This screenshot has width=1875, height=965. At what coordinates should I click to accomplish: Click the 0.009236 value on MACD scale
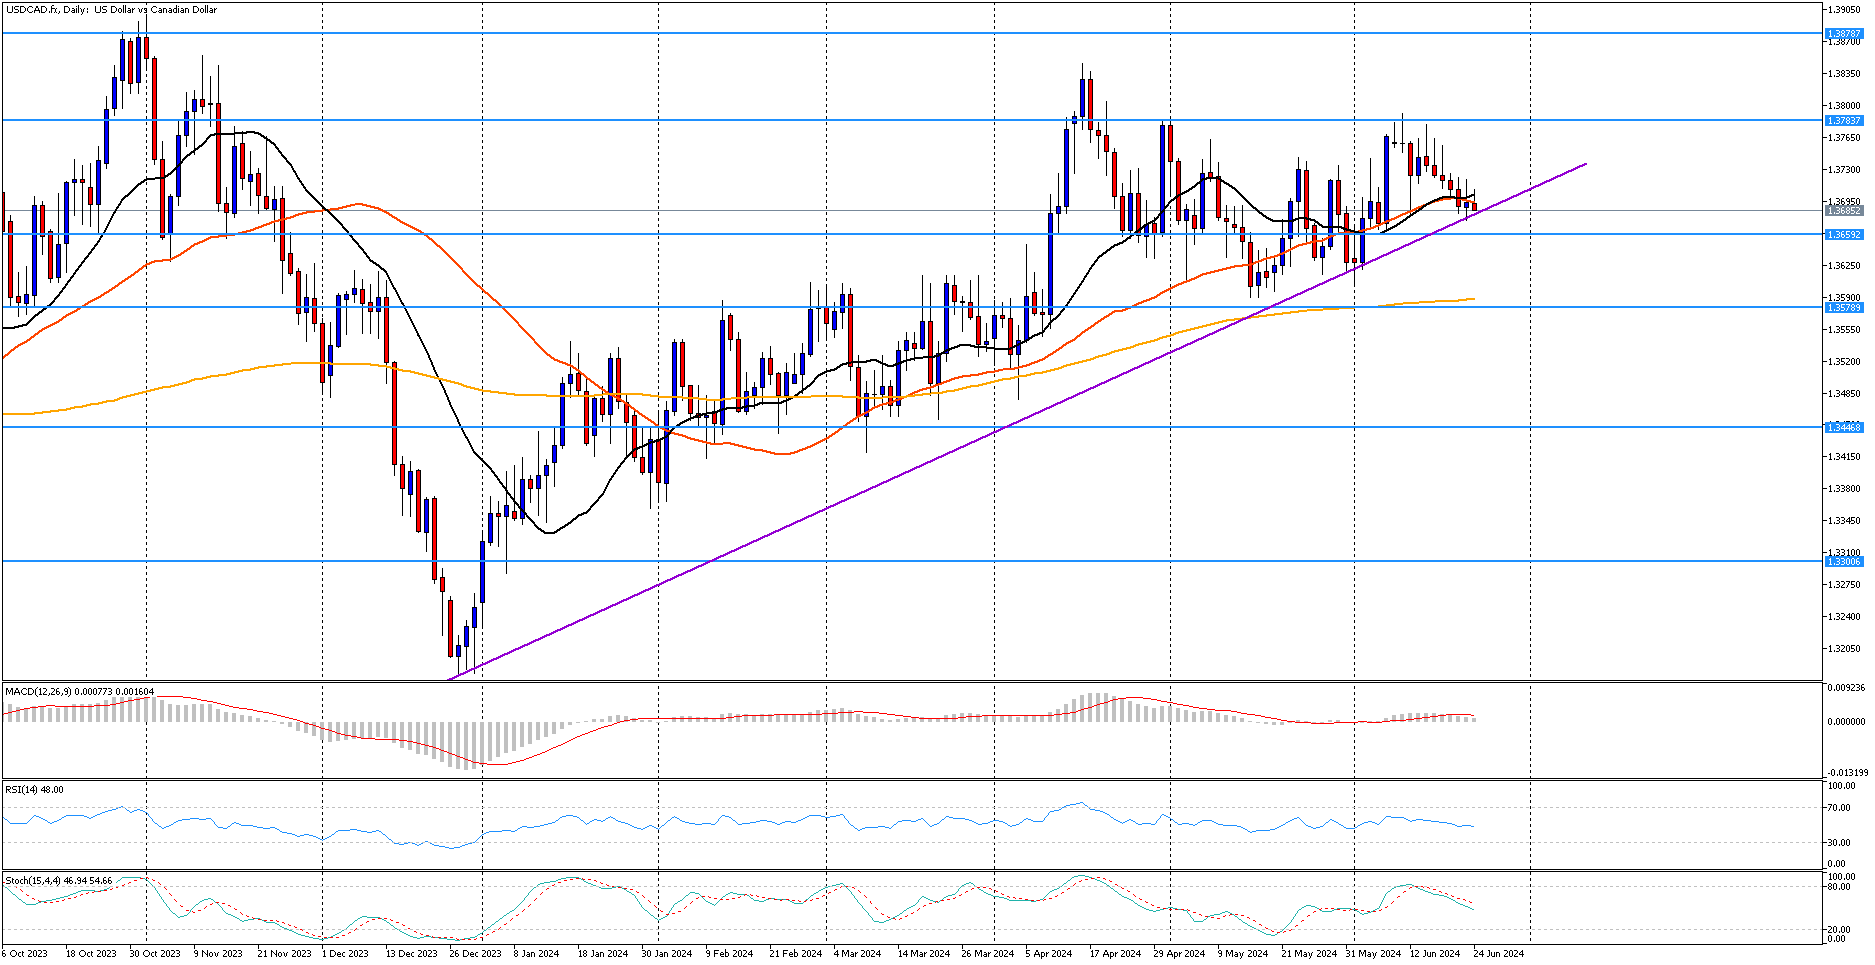point(1844,688)
